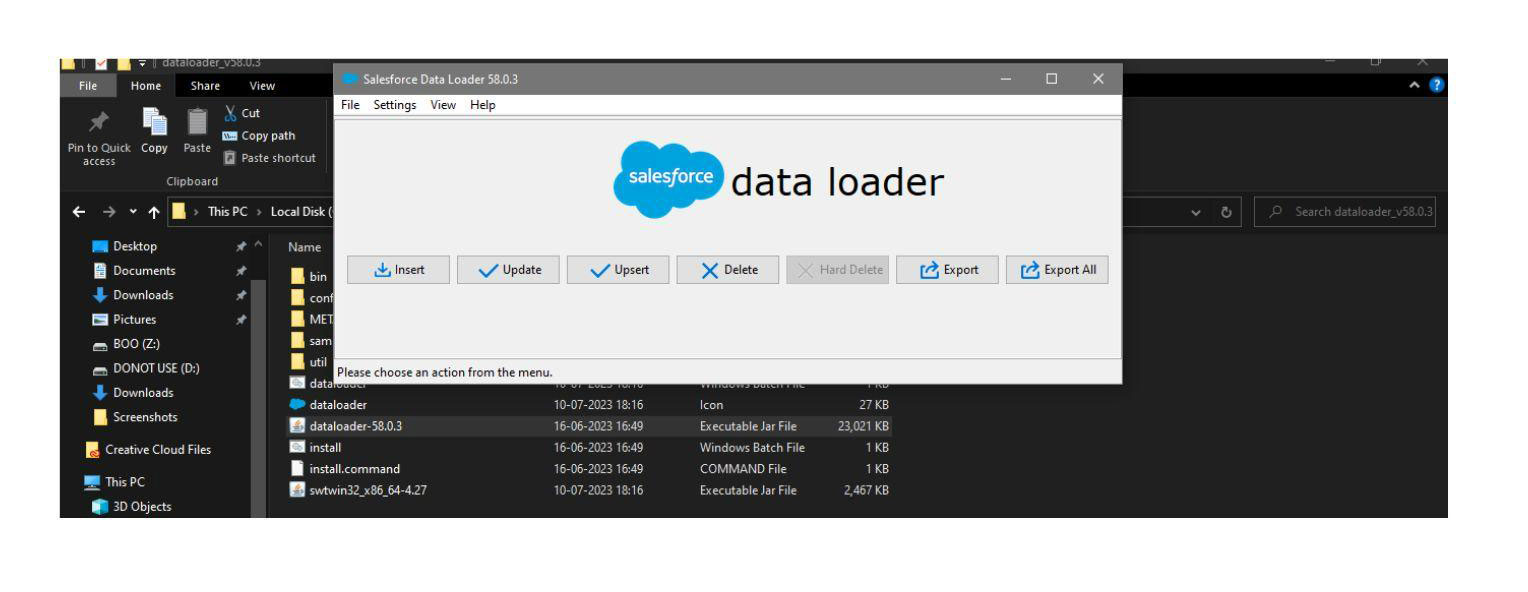1528x592 pixels.
Task: Click the Delete button in Data Loader
Action: coord(726,270)
